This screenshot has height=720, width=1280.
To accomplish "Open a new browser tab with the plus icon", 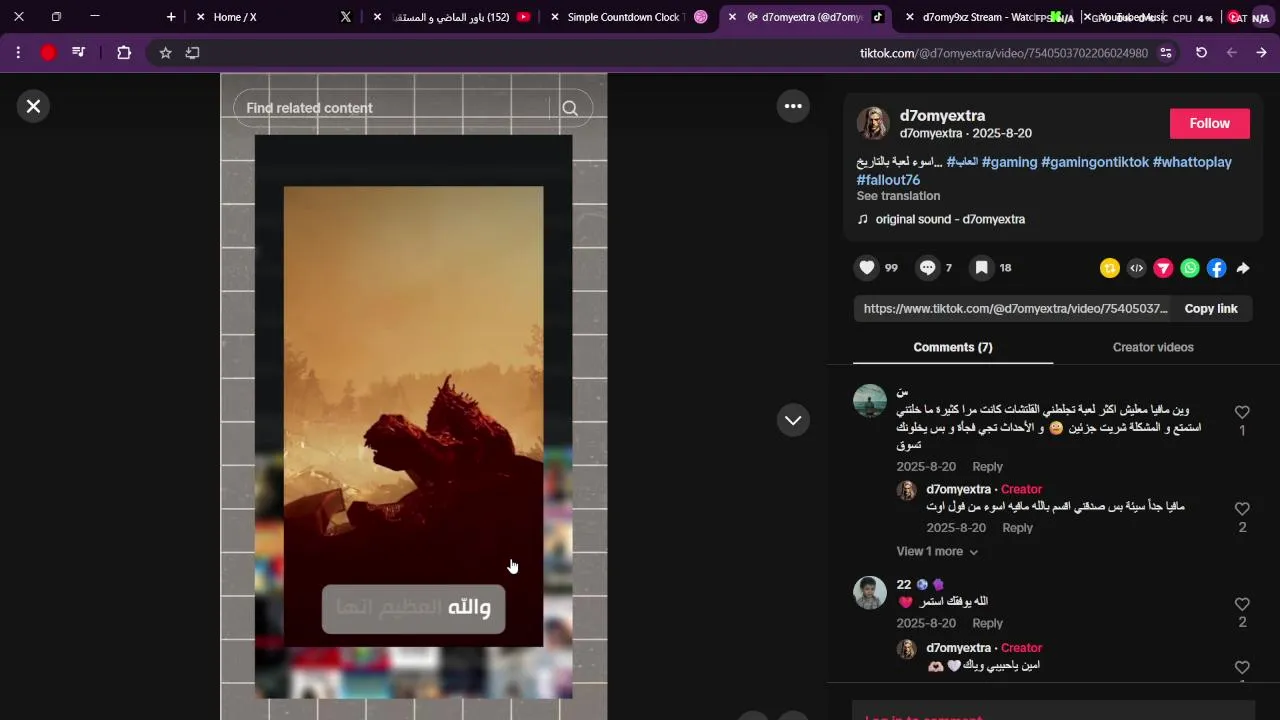I will pos(171,17).
